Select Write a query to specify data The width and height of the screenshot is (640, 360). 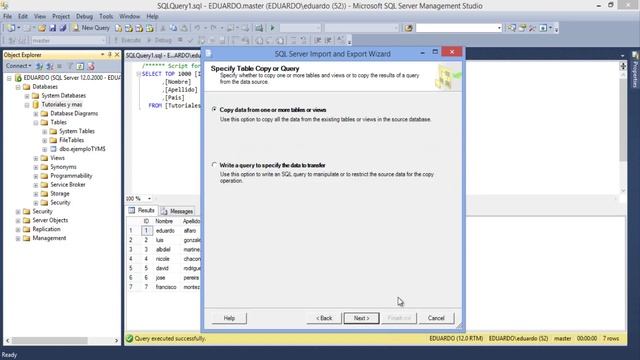tap(214, 165)
